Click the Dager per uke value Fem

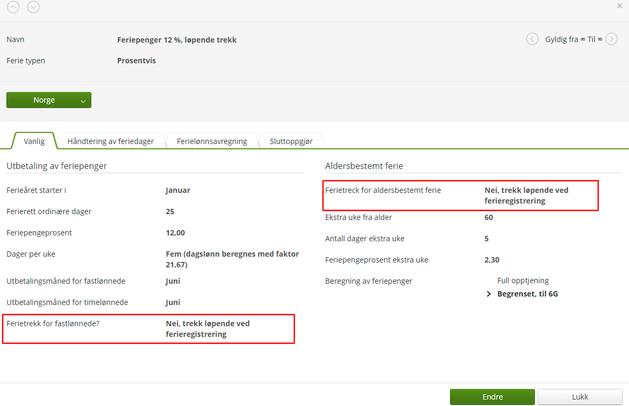232,259
